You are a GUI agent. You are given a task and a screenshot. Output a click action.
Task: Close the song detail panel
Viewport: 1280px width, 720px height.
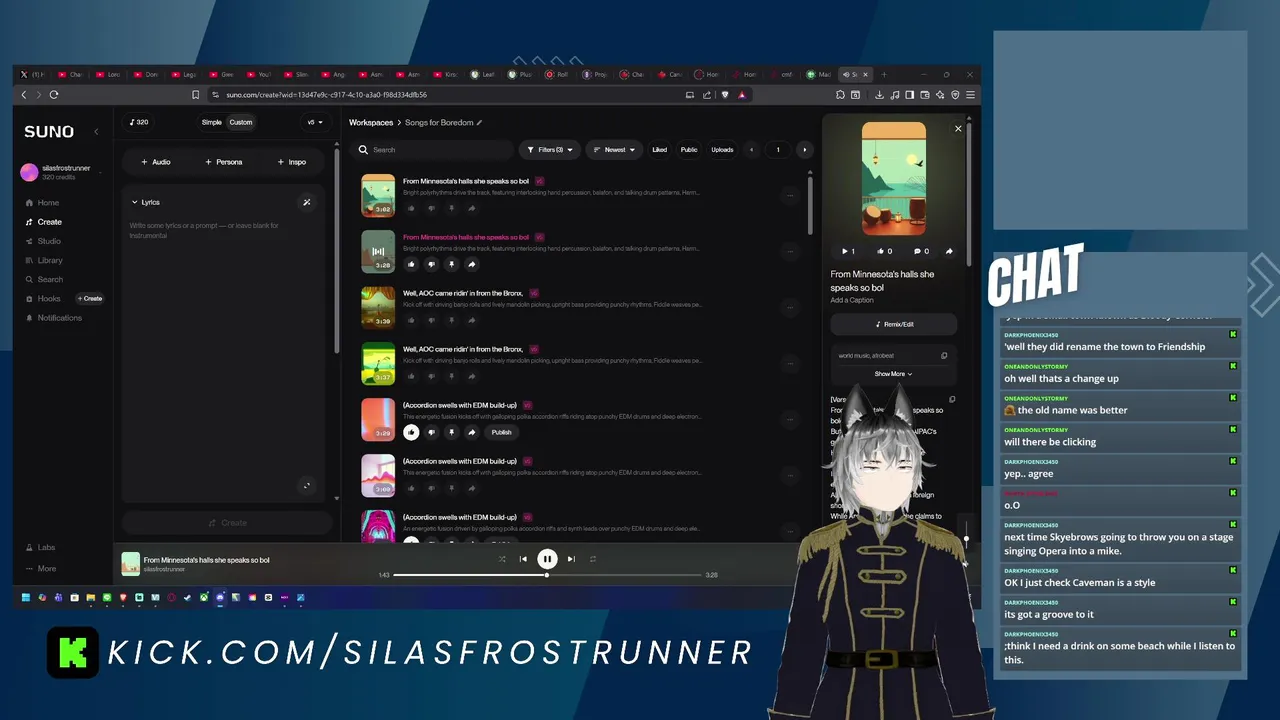tap(958, 128)
